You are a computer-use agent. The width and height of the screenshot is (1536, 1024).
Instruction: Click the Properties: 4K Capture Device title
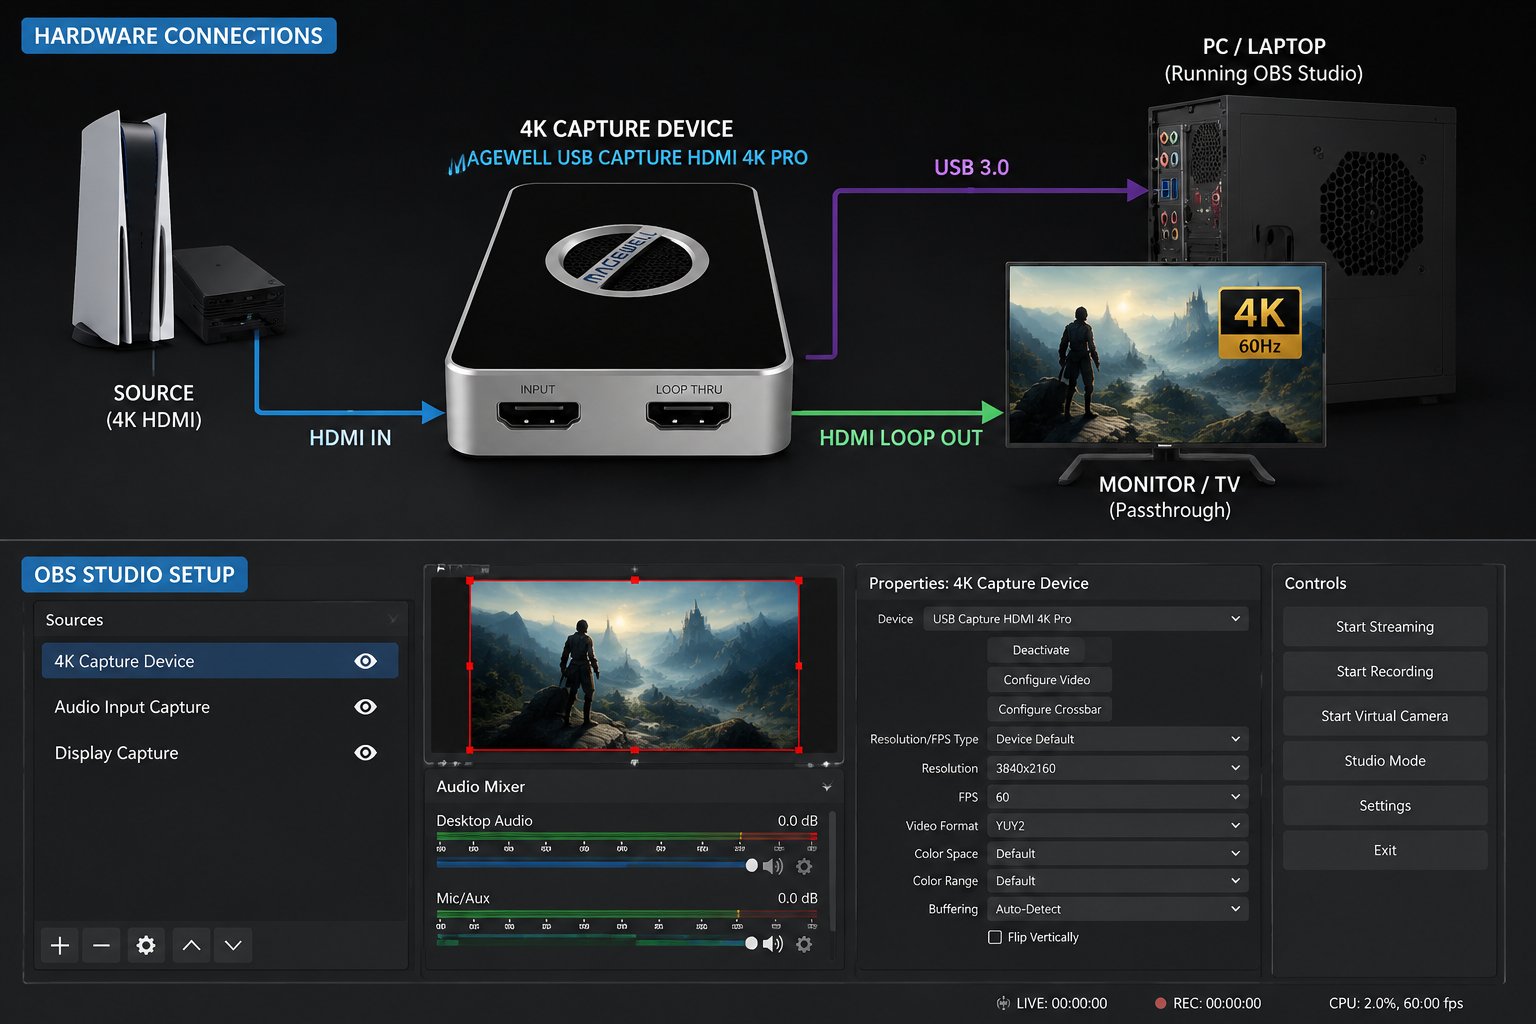(979, 583)
